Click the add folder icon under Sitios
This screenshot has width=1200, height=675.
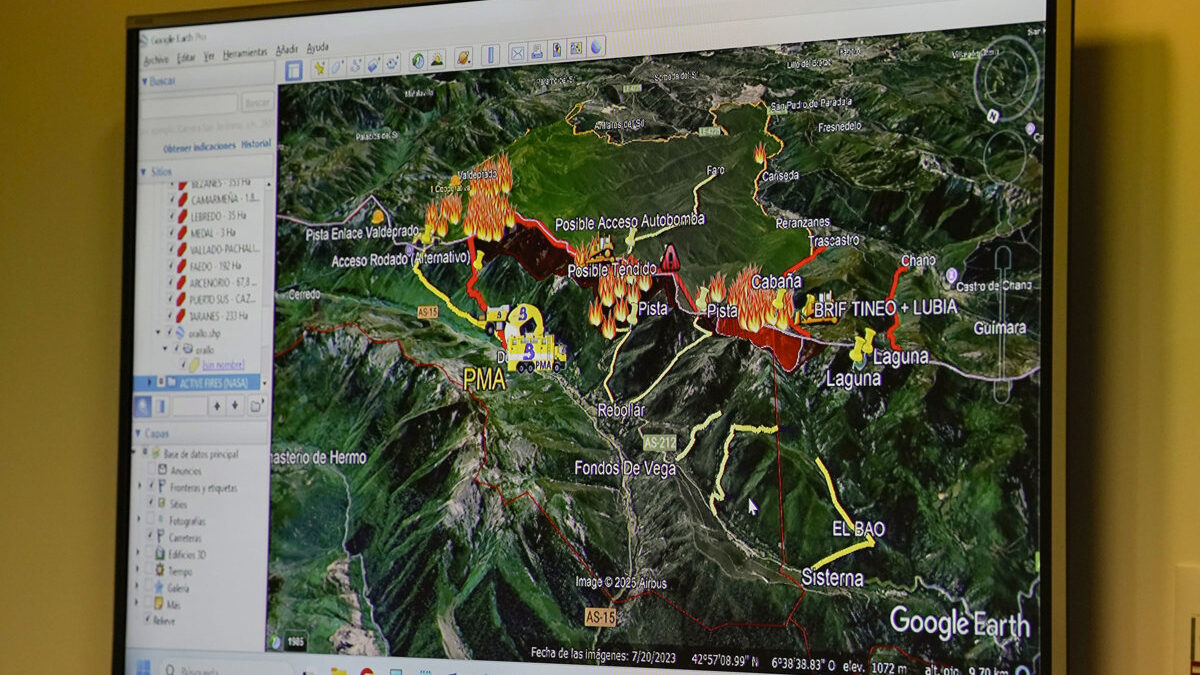pyautogui.click(x=257, y=405)
